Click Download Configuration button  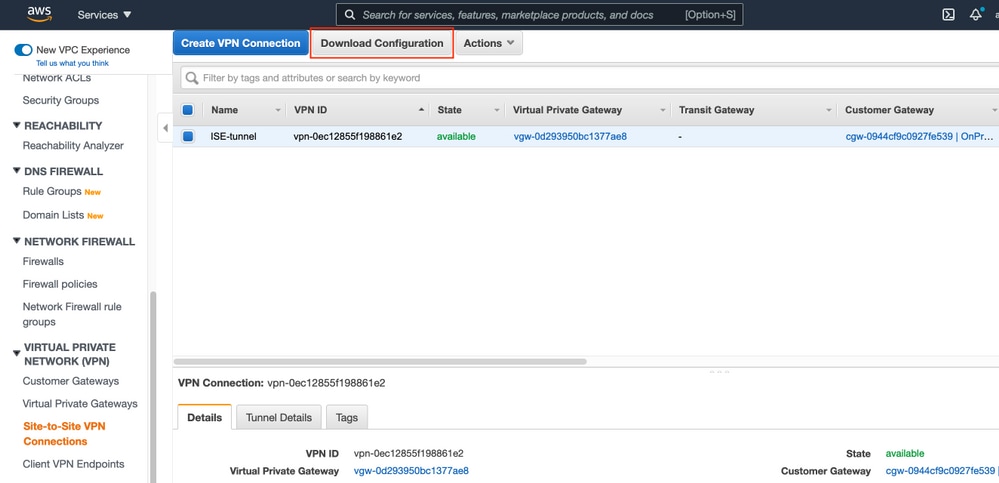[x=382, y=43]
